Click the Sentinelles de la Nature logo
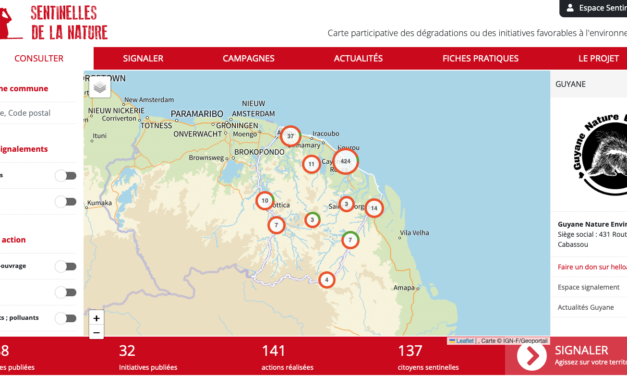The width and height of the screenshot is (627, 376). click(54, 22)
